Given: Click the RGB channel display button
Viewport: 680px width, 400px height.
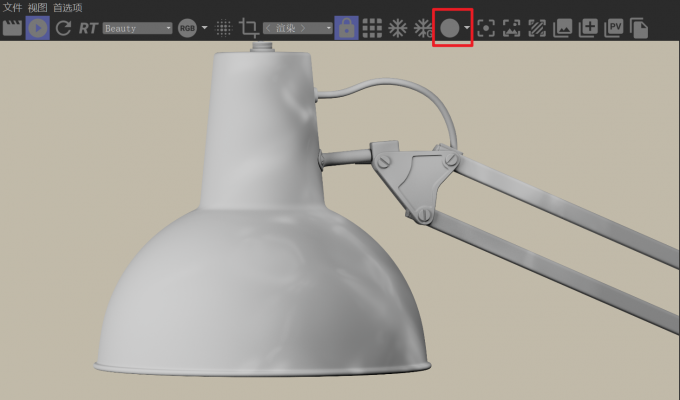Looking at the screenshot, I should point(187,28).
